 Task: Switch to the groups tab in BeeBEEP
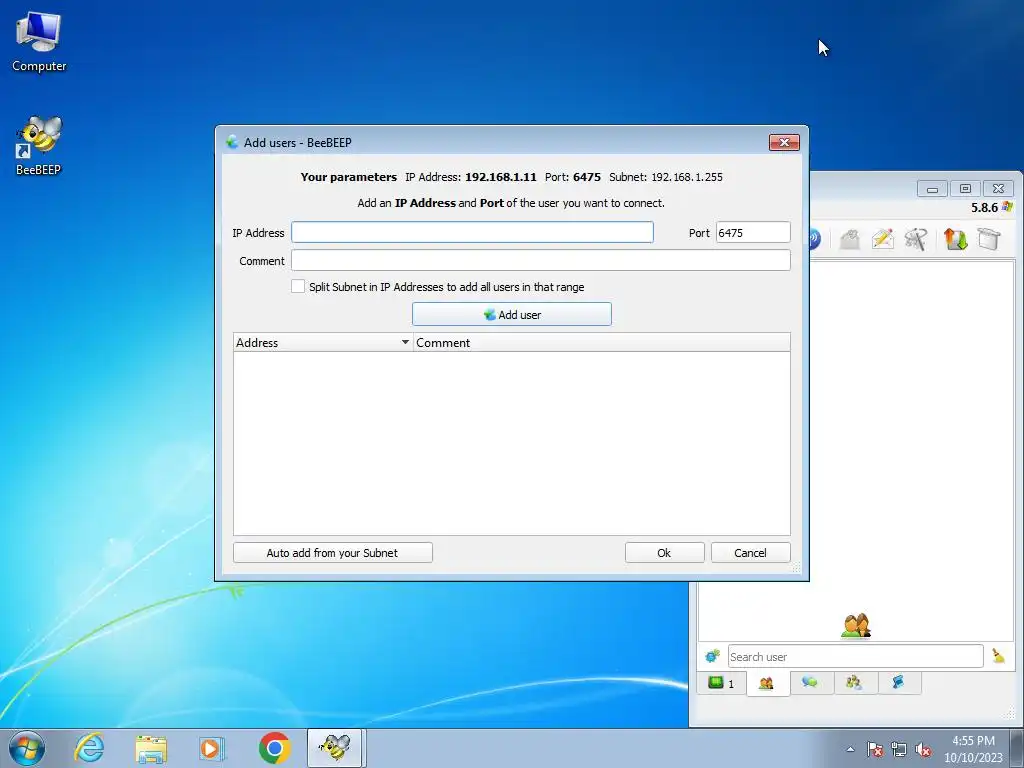[x=854, y=682]
